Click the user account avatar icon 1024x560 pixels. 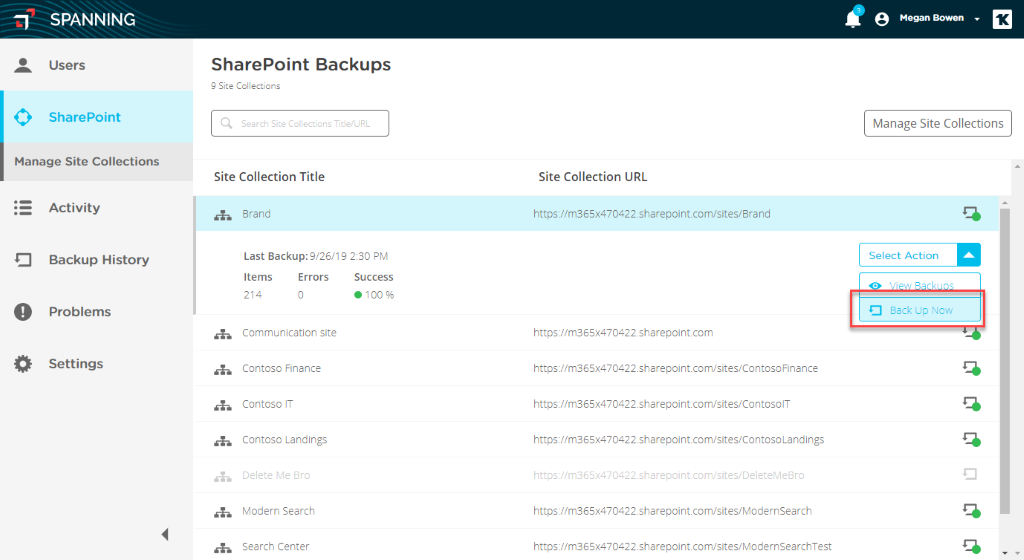pyautogui.click(x=882, y=19)
